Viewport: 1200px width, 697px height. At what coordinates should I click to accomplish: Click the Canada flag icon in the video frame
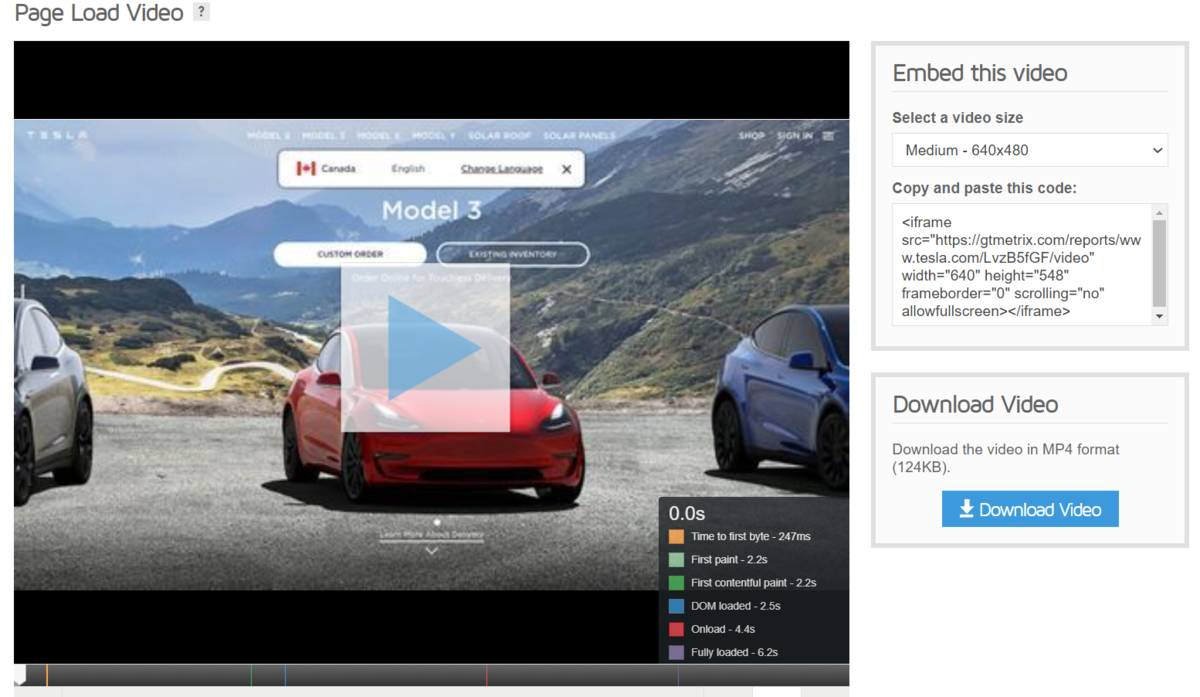306,168
